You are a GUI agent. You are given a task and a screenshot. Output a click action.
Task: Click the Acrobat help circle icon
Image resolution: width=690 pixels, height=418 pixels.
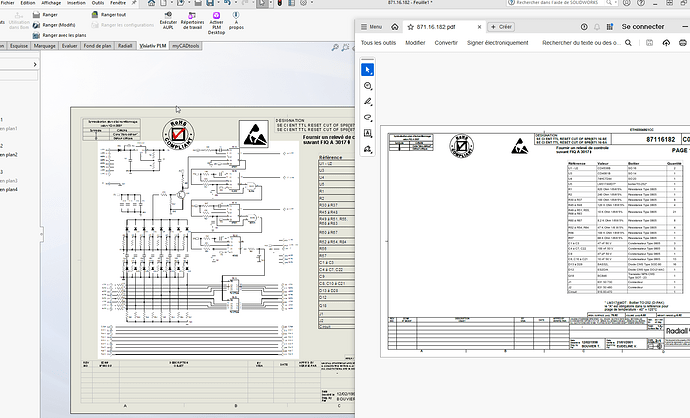point(584,27)
